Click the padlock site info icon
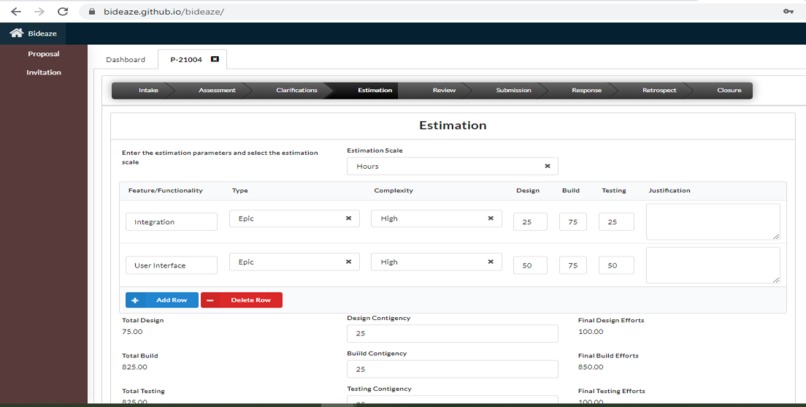The height and width of the screenshot is (407, 806). (92, 11)
